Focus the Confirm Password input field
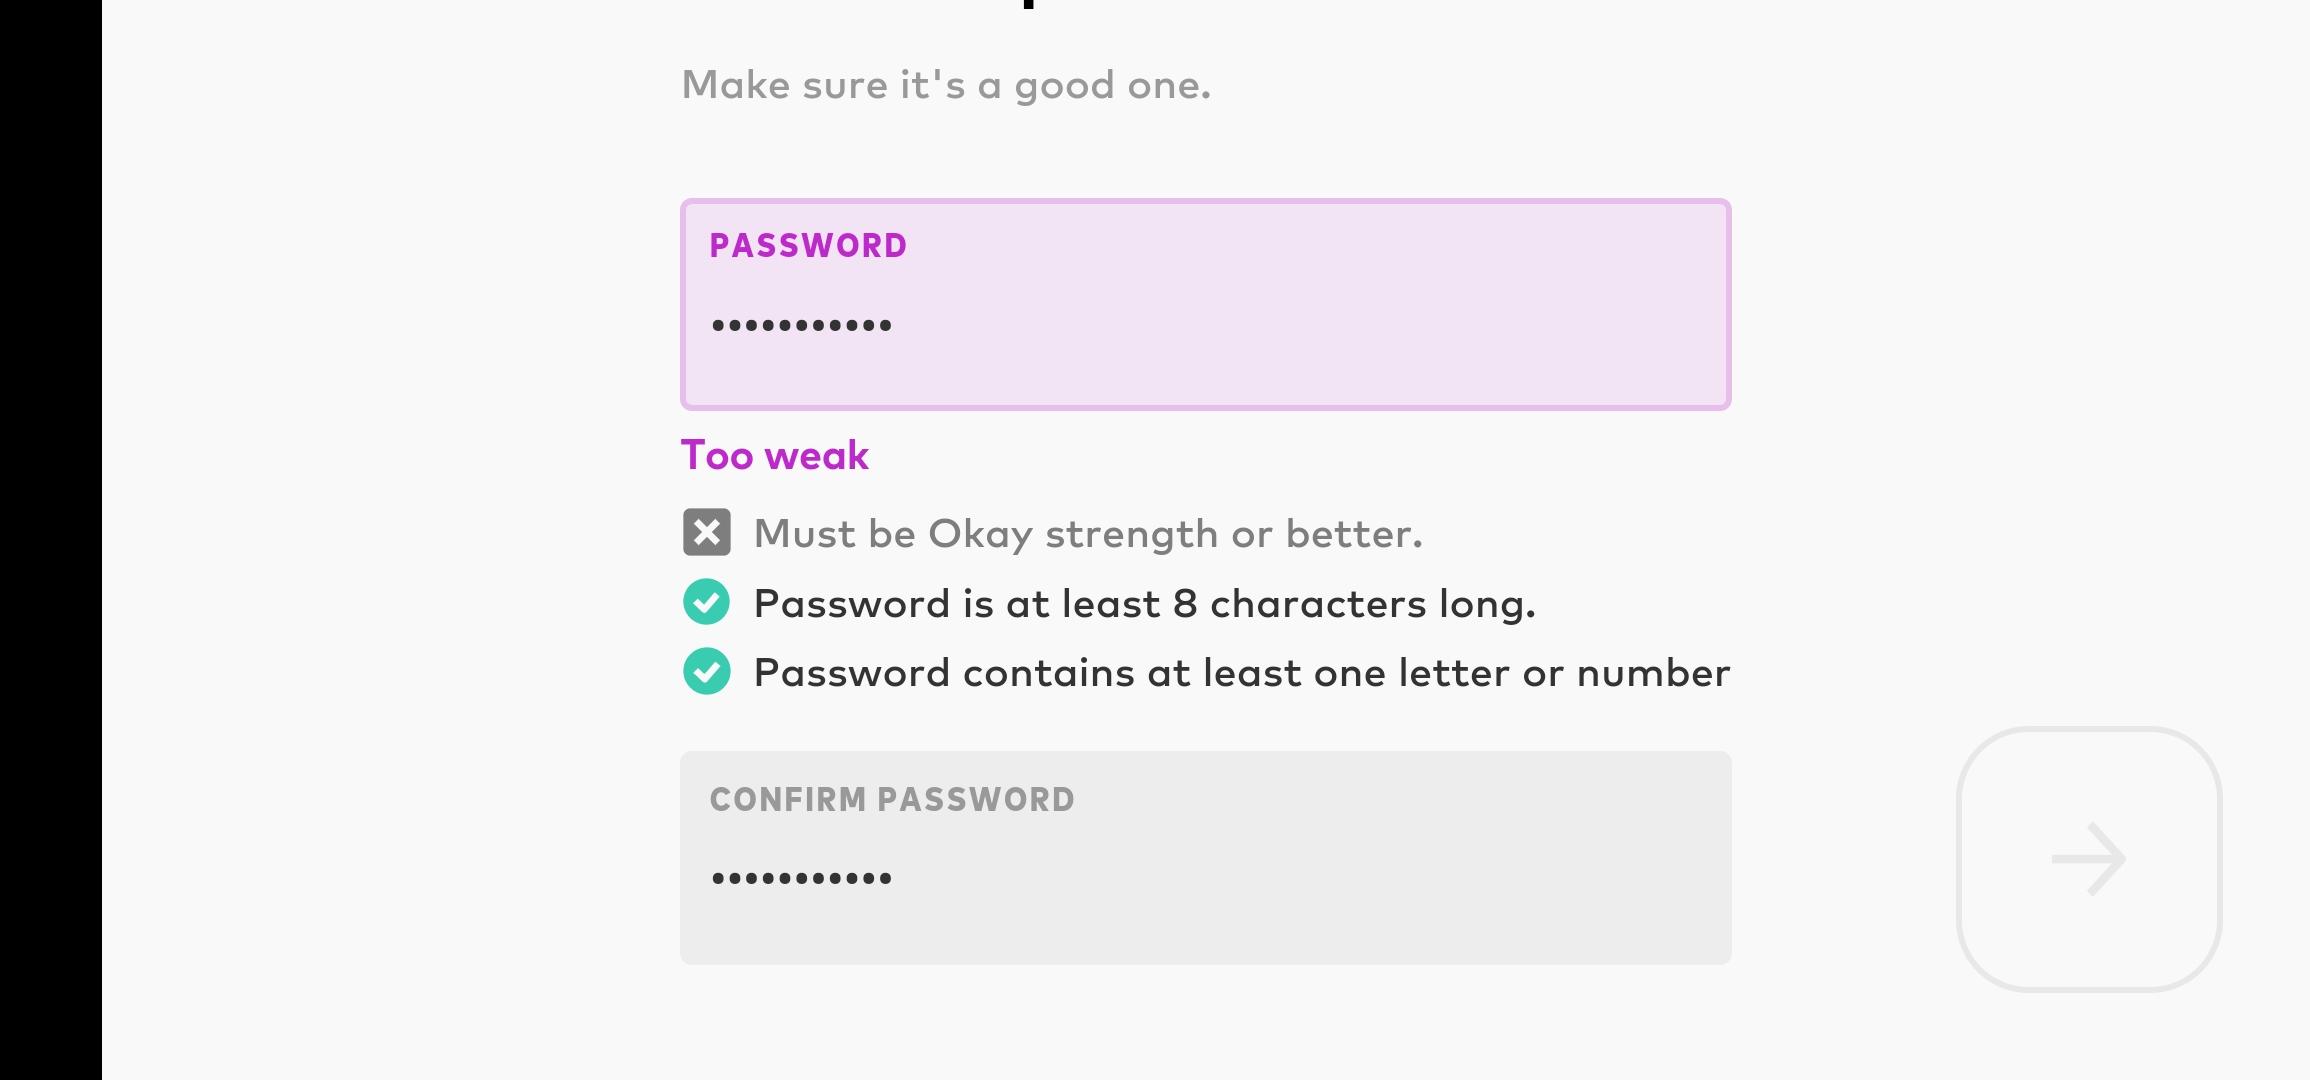 [x=1206, y=858]
